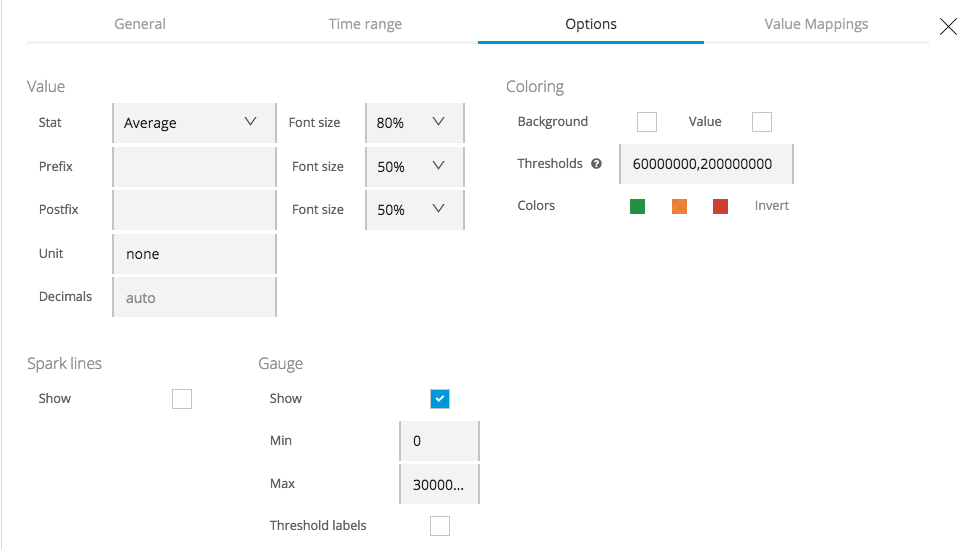Switch to the General tab
Viewport: 973px width, 549px height.
tap(140, 24)
